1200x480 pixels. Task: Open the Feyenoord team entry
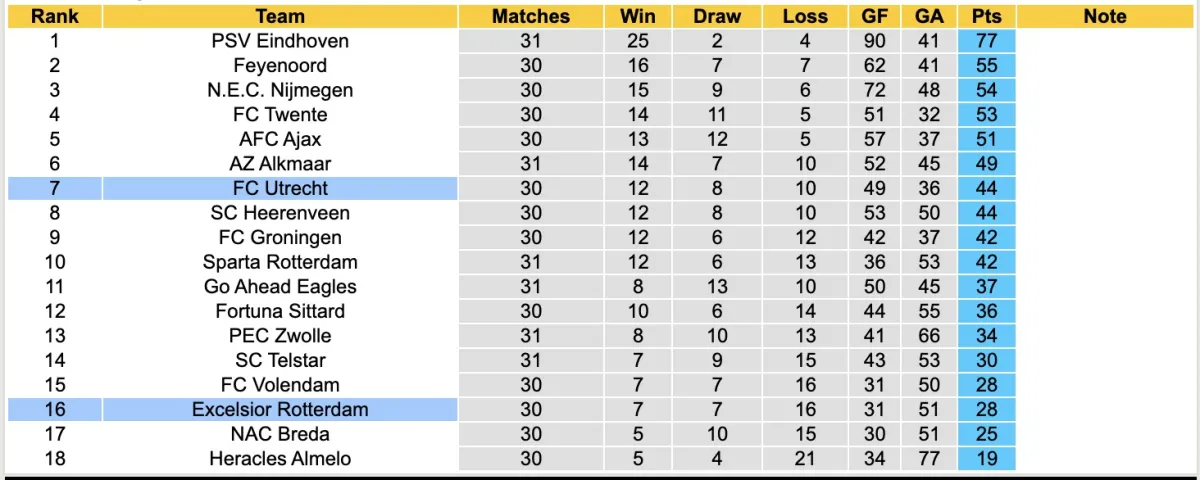coord(280,65)
